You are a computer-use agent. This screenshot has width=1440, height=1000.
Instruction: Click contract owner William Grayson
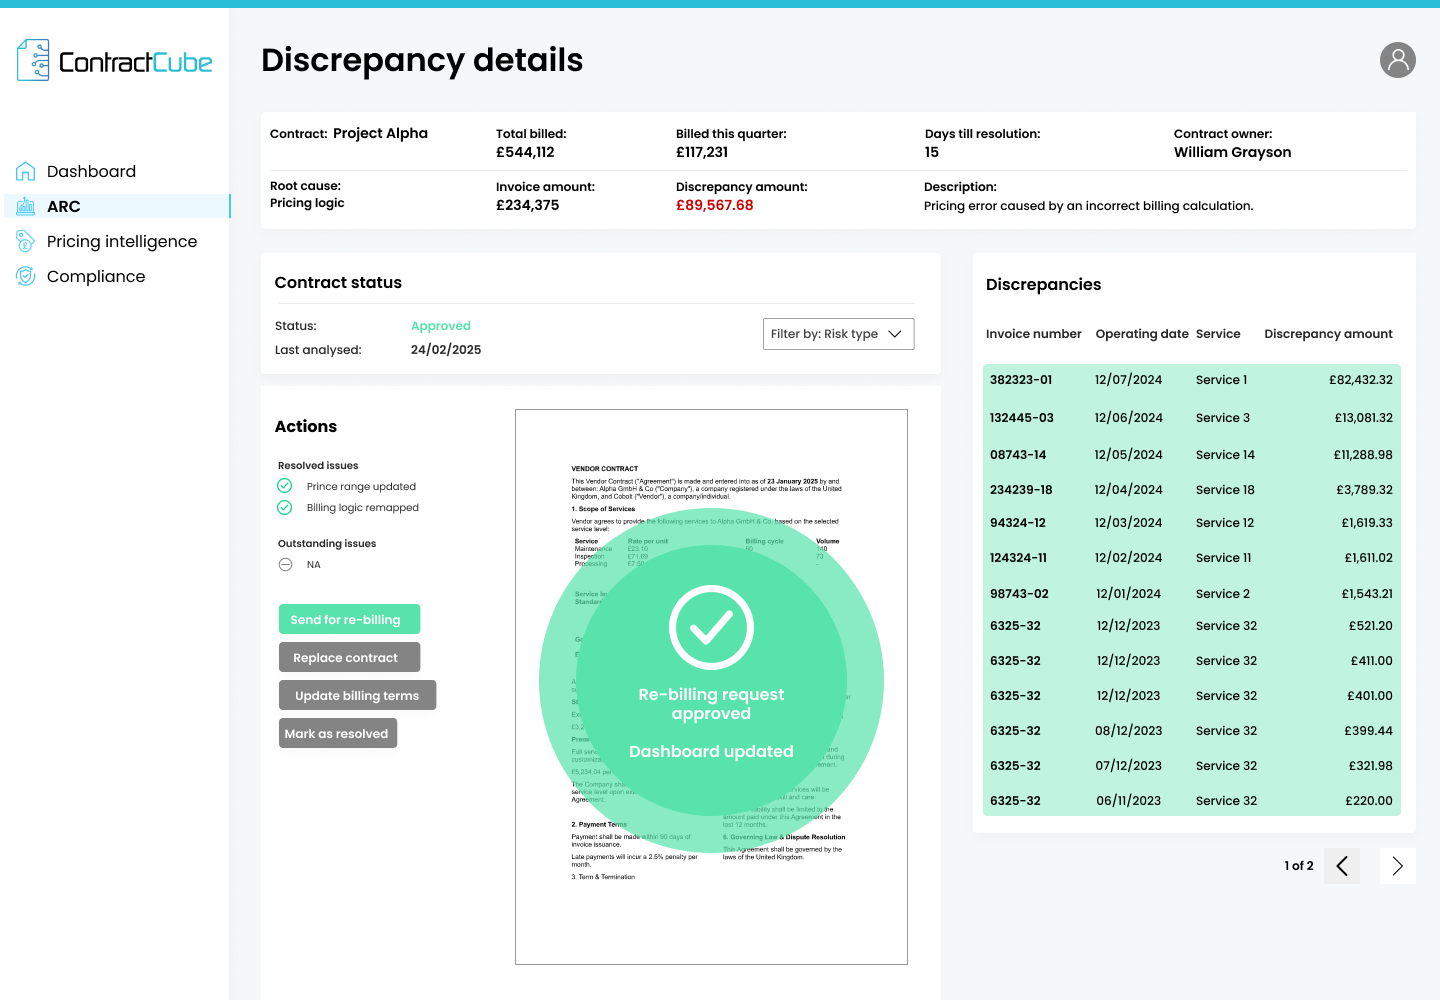pos(1232,152)
